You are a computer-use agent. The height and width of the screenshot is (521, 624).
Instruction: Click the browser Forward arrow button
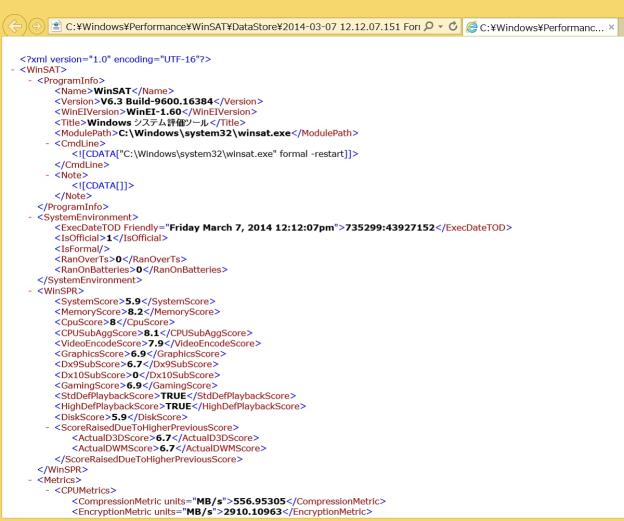37,27
